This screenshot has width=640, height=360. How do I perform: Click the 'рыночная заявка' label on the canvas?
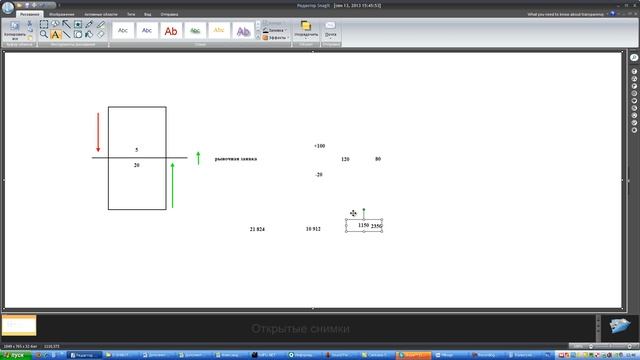click(236, 159)
